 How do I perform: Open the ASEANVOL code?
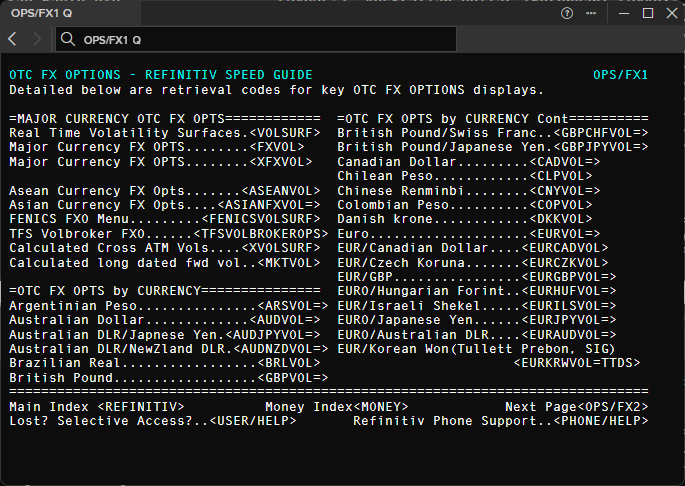click(x=281, y=191)
